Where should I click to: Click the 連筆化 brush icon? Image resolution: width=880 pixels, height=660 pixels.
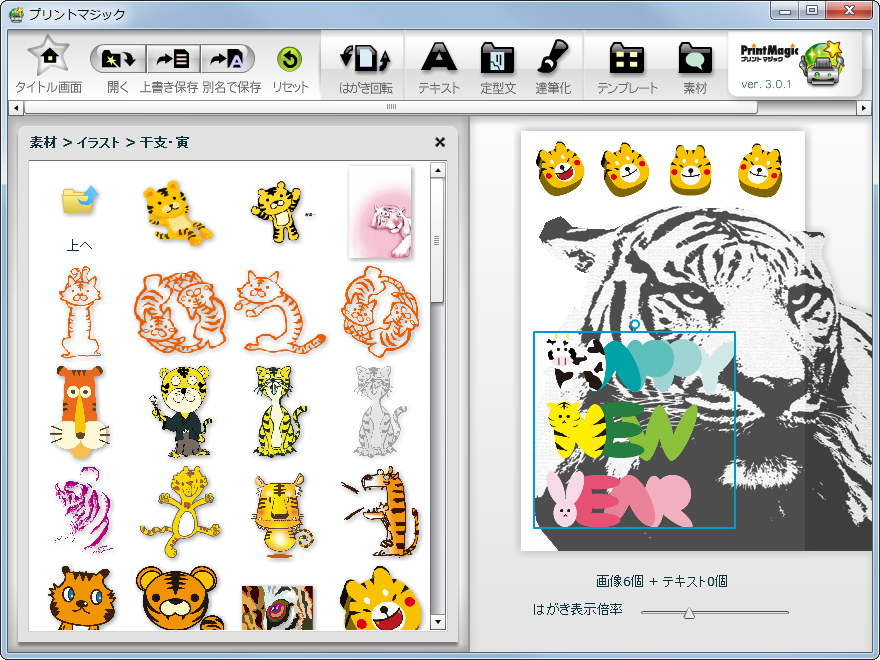point(553,57)
